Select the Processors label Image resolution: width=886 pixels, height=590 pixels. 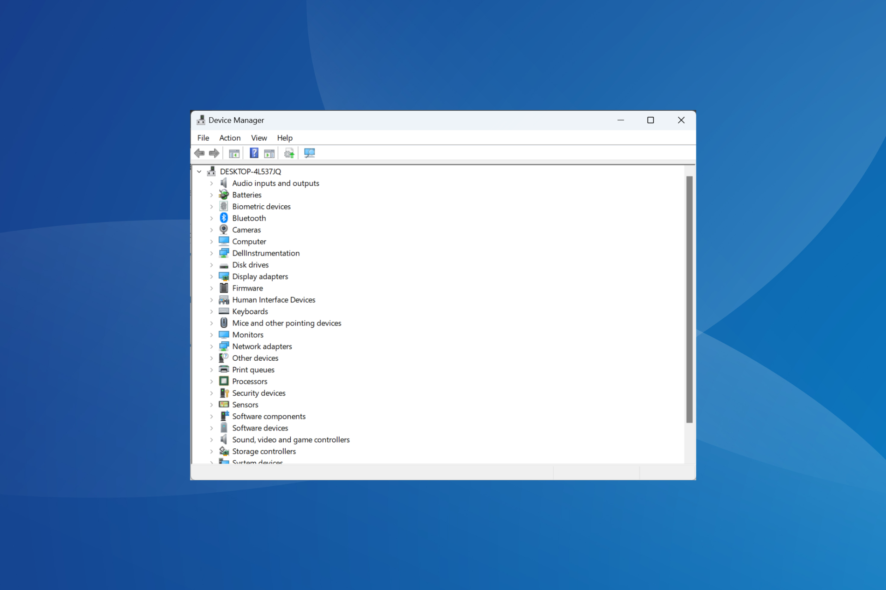pyautogui.click(x=250, y=381)
